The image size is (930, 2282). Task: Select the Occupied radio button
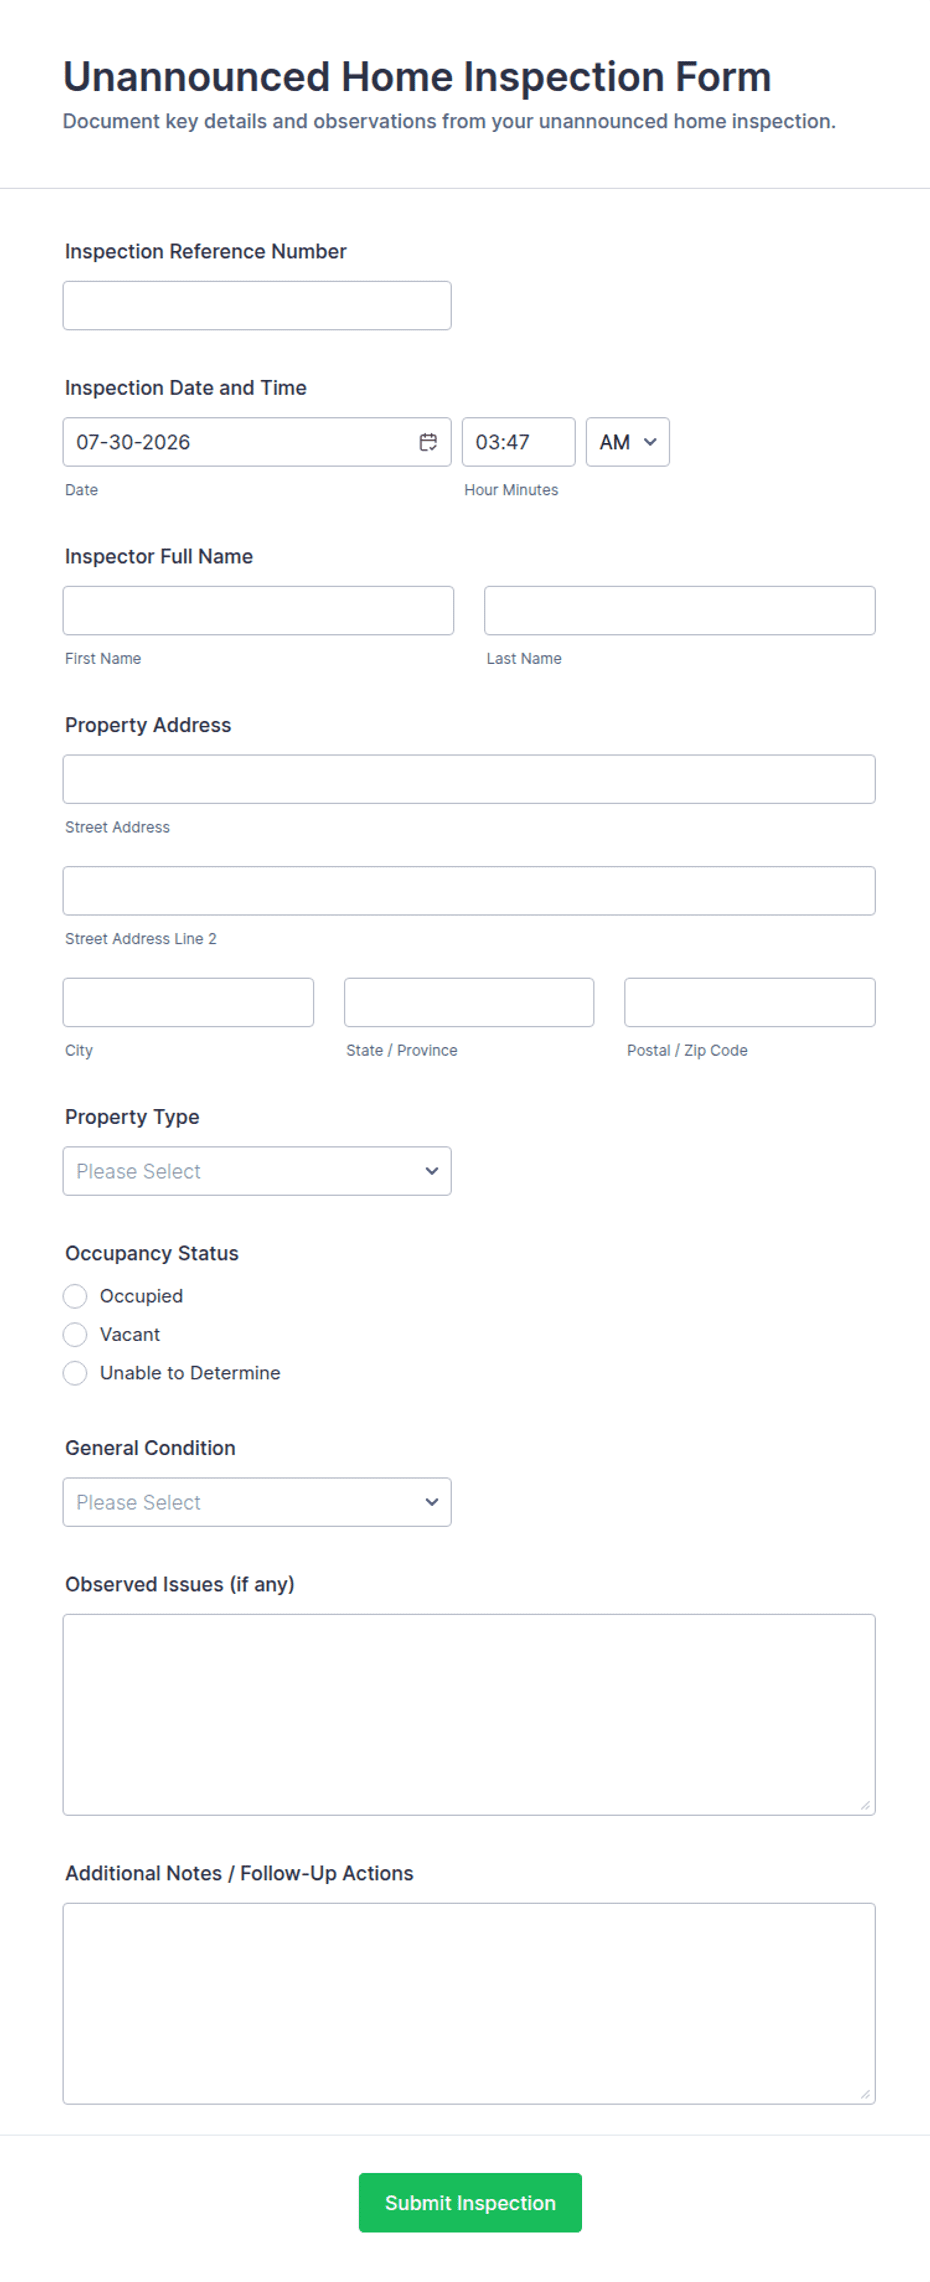pos(75,1296)
